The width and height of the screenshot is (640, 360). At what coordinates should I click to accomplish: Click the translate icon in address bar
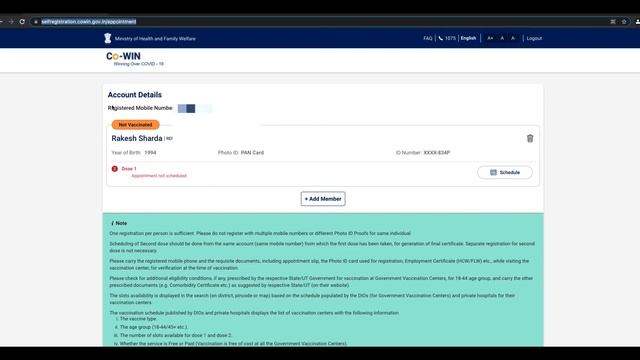[x=613, y=22]
